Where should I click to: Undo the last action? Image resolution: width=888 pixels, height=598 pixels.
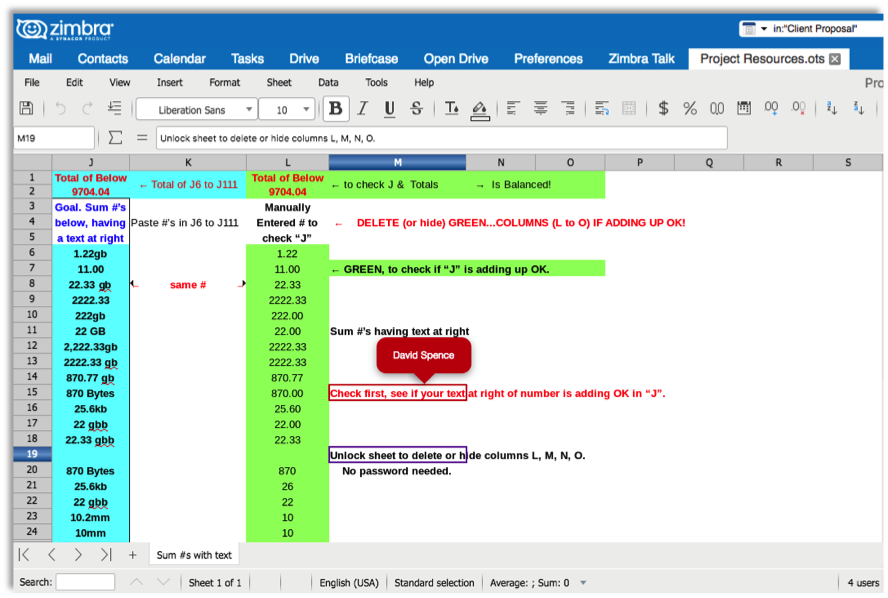[60, 108]
